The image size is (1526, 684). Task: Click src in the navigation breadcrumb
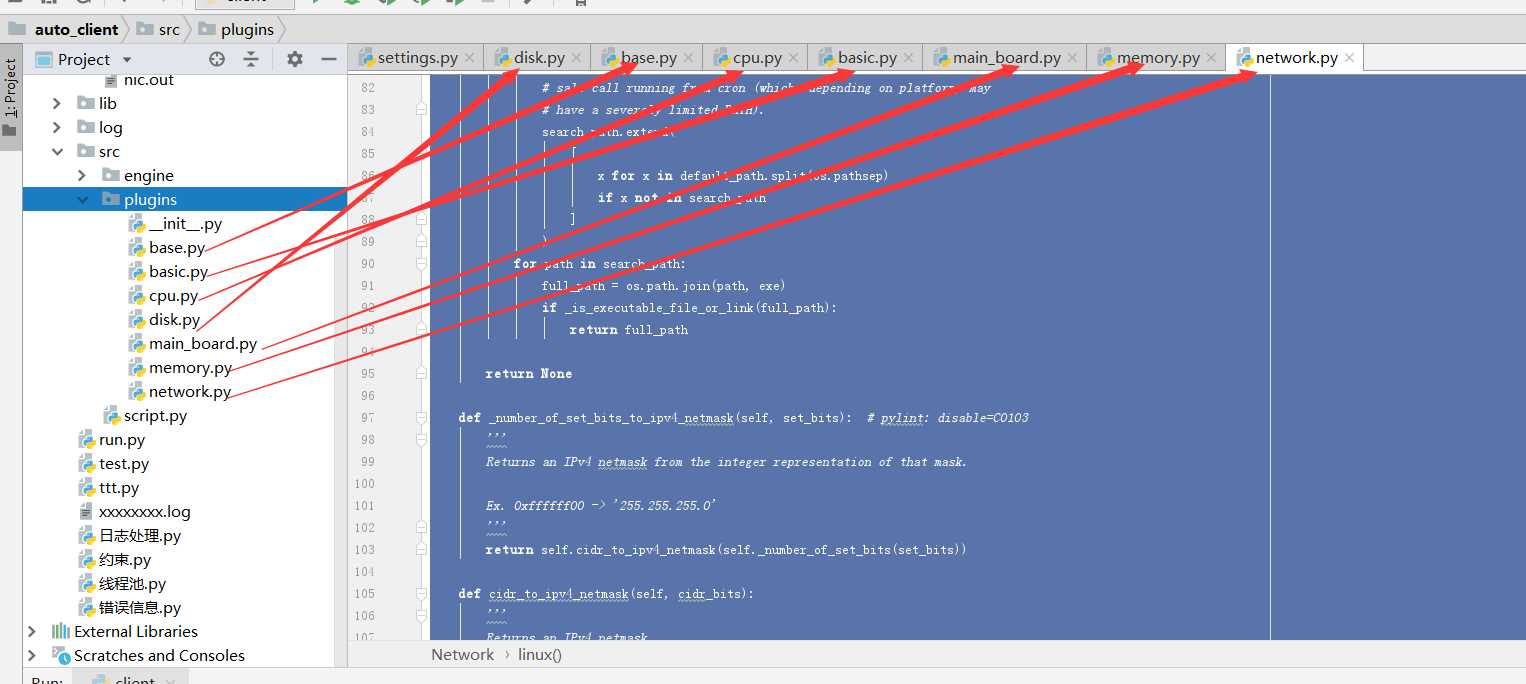169,29
